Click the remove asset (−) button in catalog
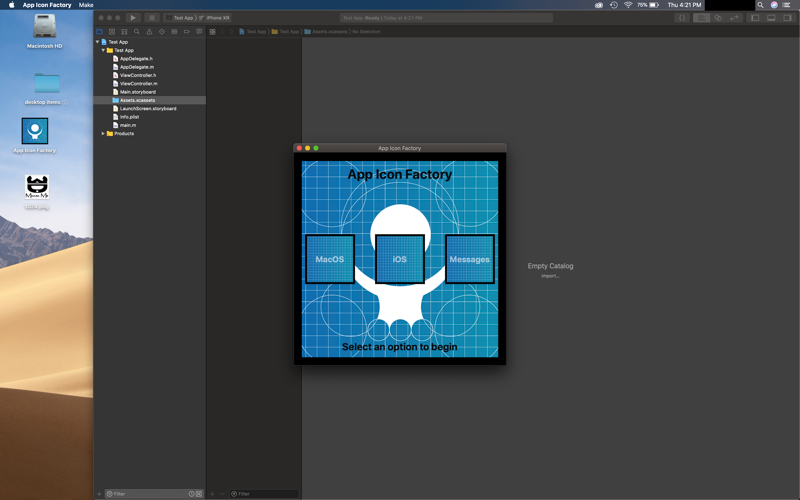 coord(222,494)
